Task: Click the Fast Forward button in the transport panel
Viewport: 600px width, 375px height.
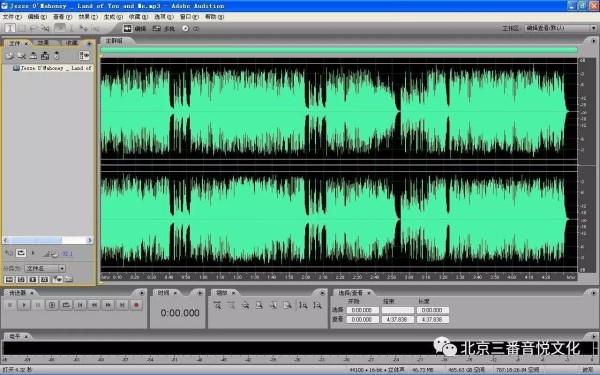Action: 108,305
